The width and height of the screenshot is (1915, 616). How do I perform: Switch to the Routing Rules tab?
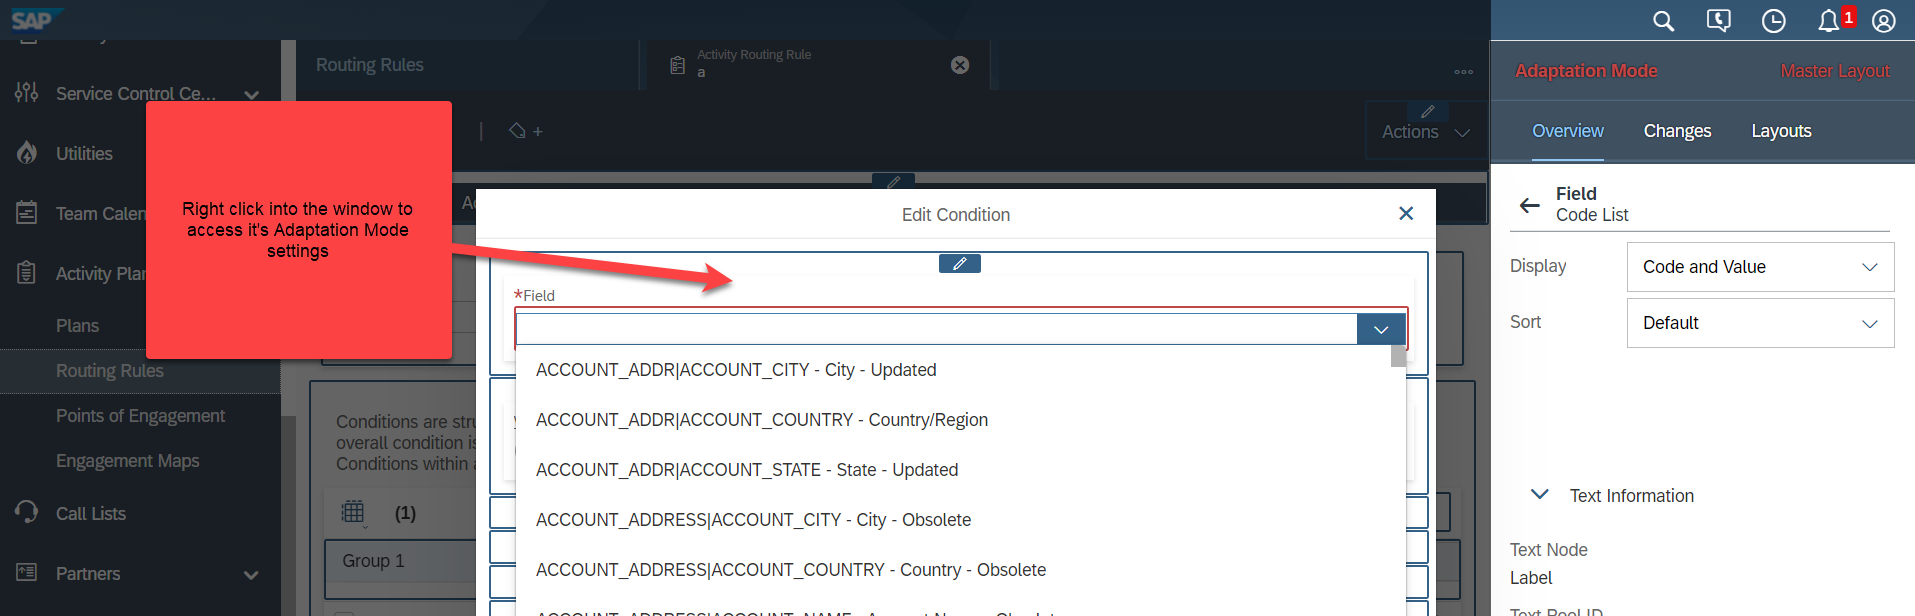pyautogui.click(x=370, y=65)
